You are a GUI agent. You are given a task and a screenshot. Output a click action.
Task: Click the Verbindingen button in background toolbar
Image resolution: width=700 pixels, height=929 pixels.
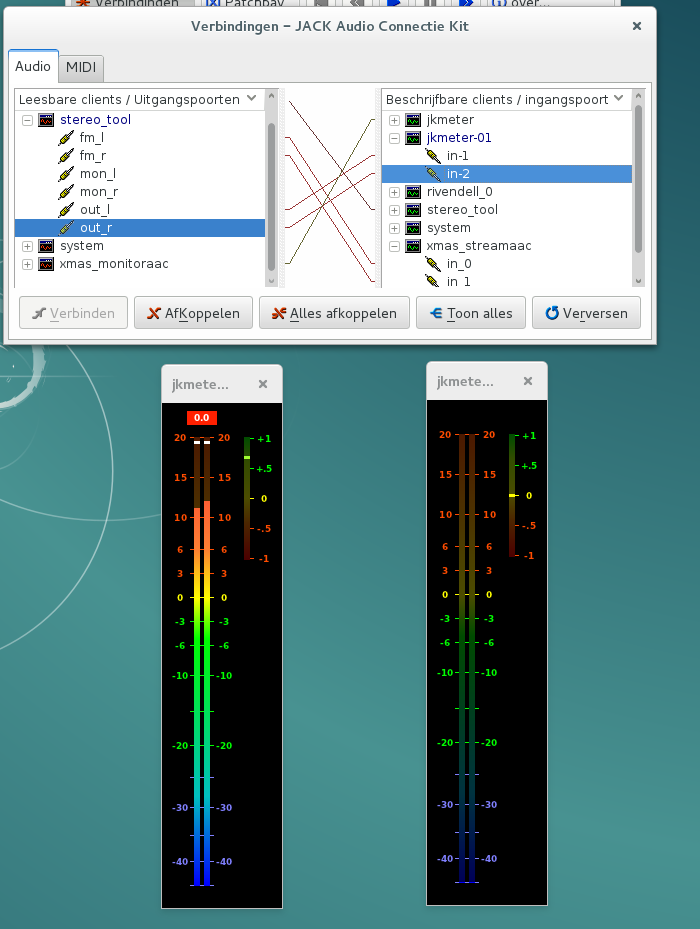[130, 3]
